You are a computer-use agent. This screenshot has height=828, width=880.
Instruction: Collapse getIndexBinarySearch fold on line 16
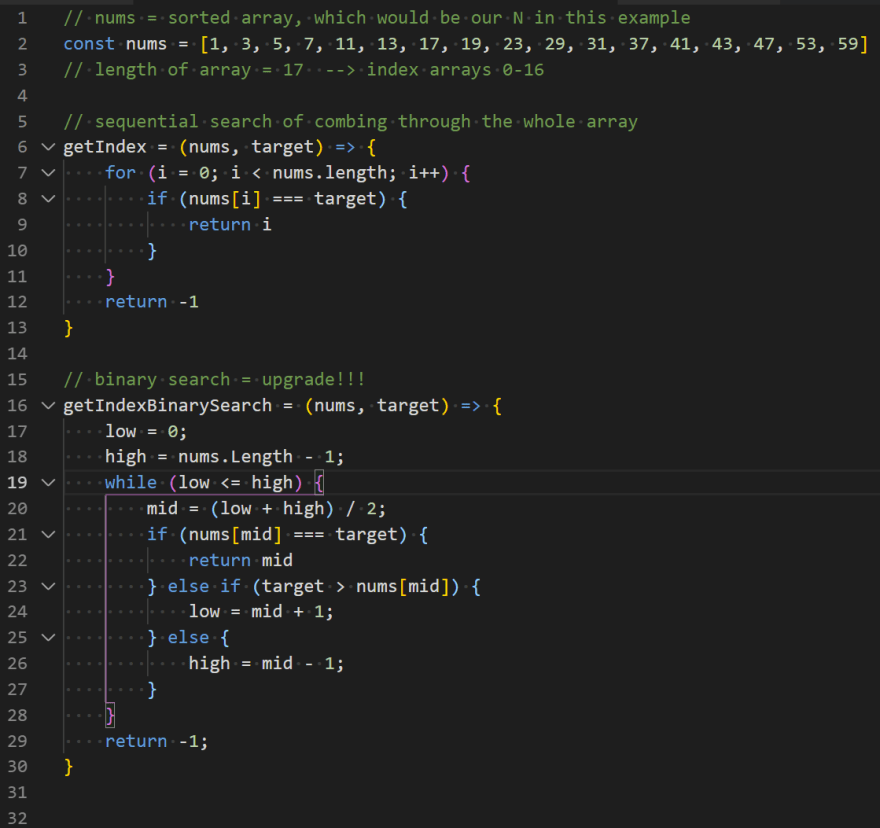tap(49, 405)
